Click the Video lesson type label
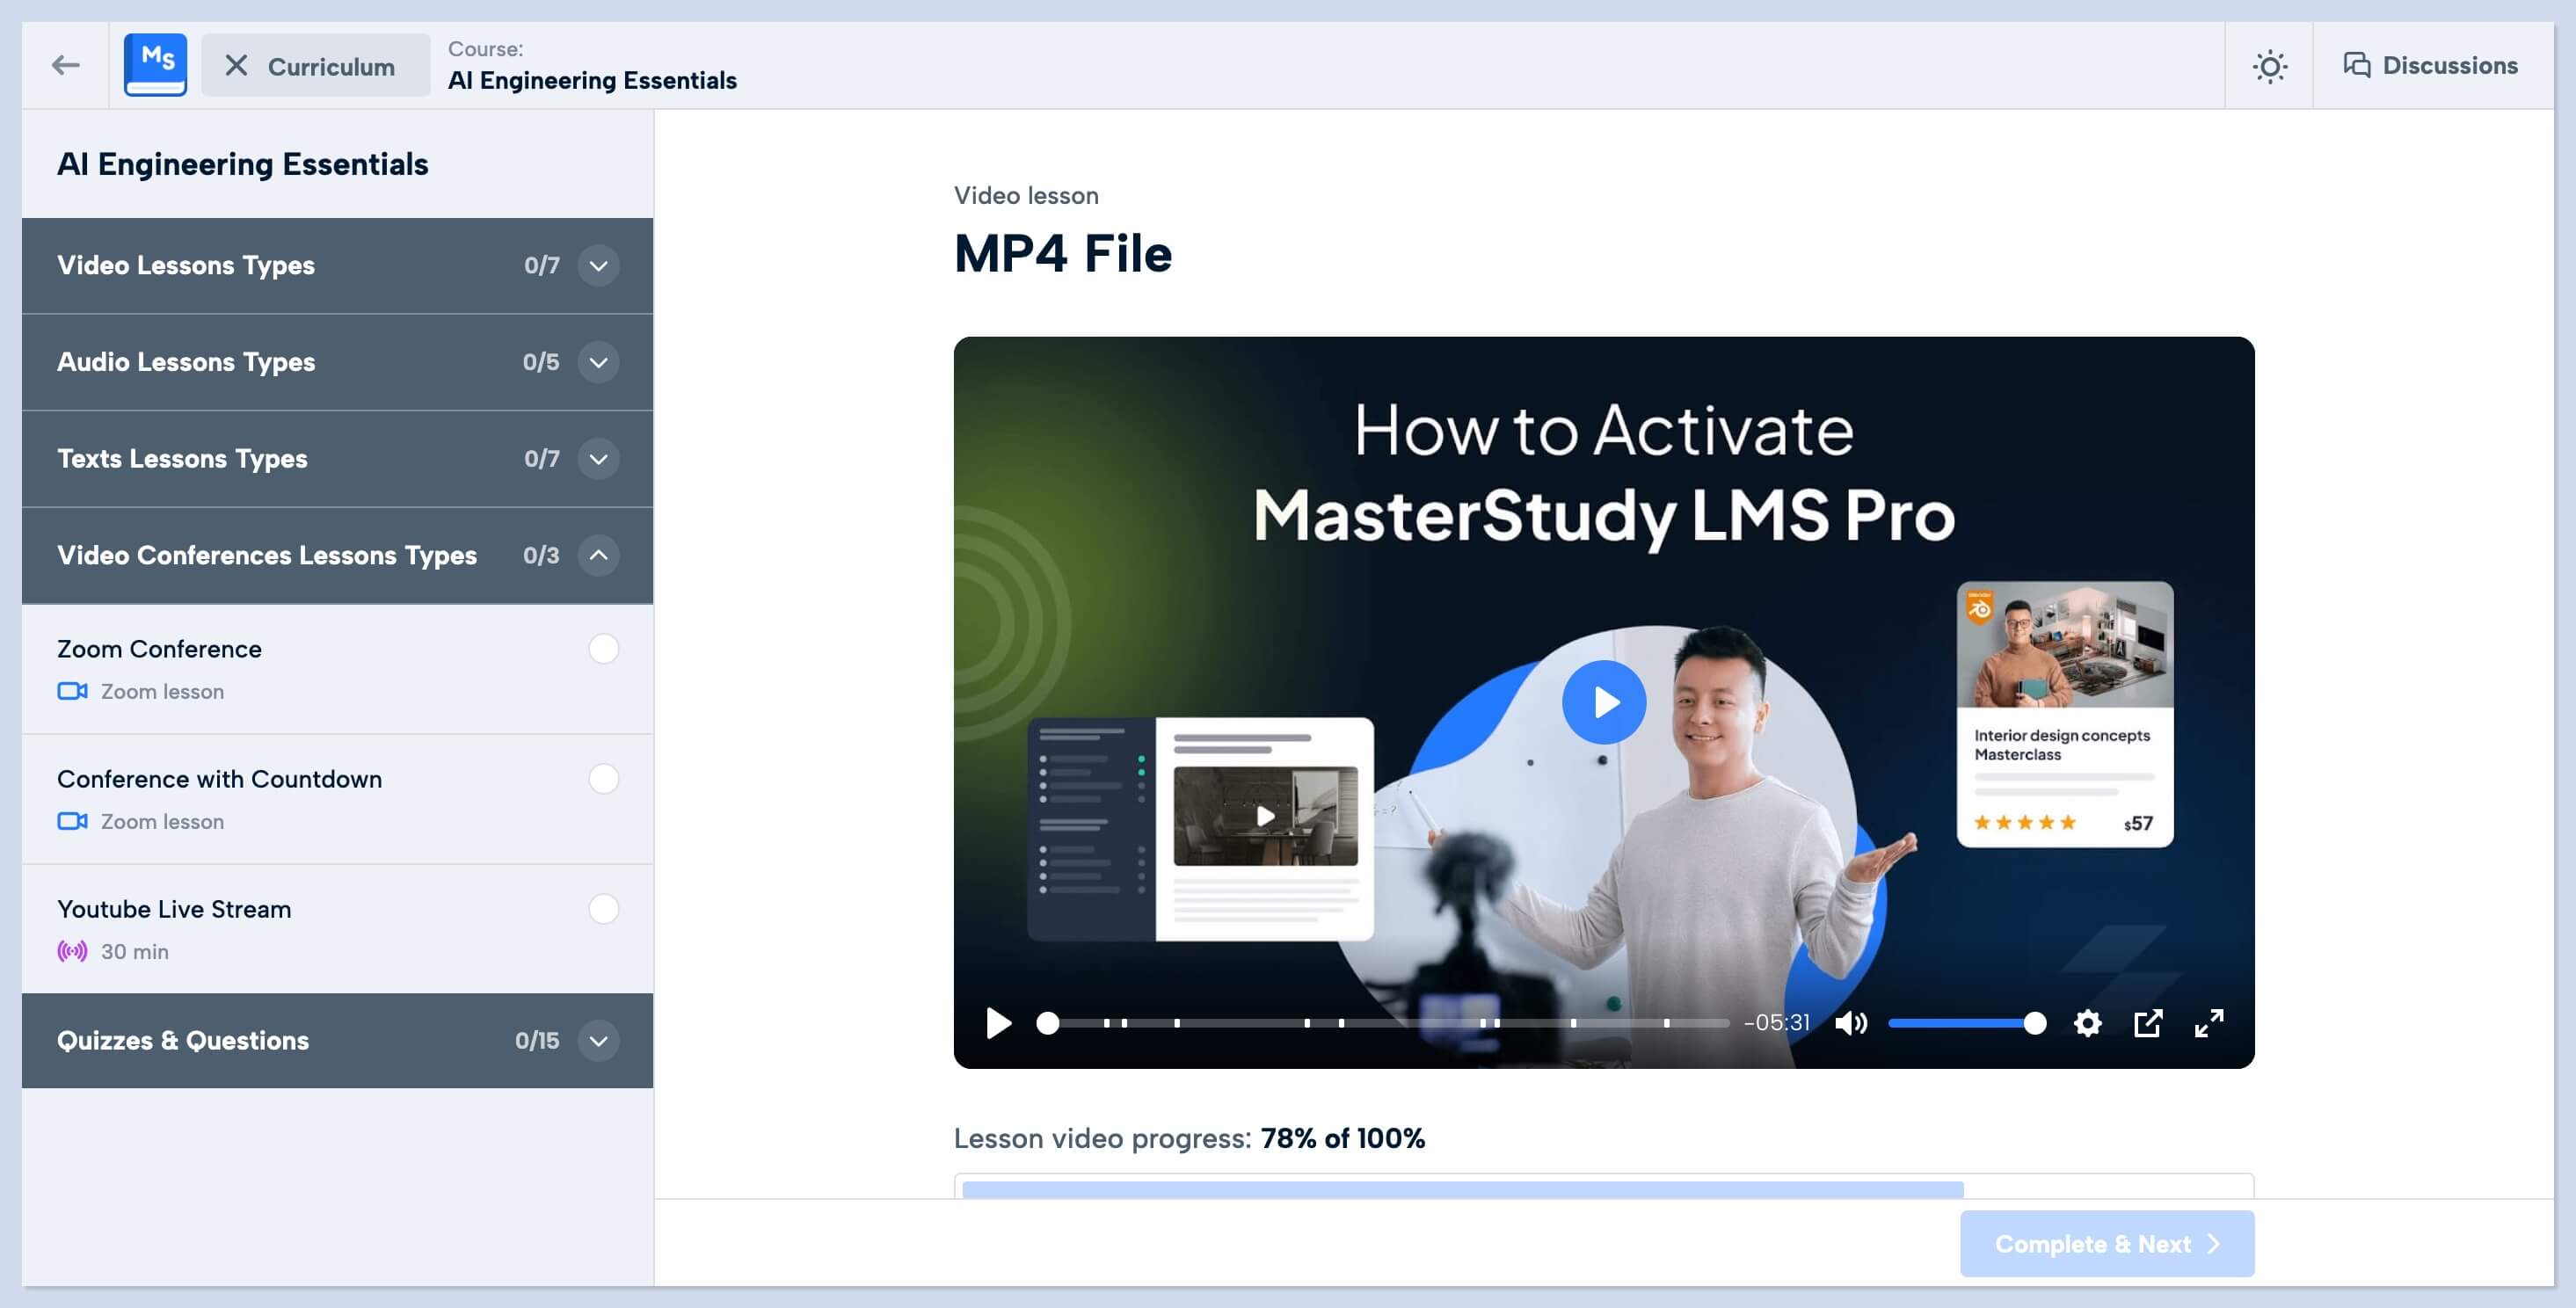This screenshot has height=1308, width=2576. [1026, 195]
